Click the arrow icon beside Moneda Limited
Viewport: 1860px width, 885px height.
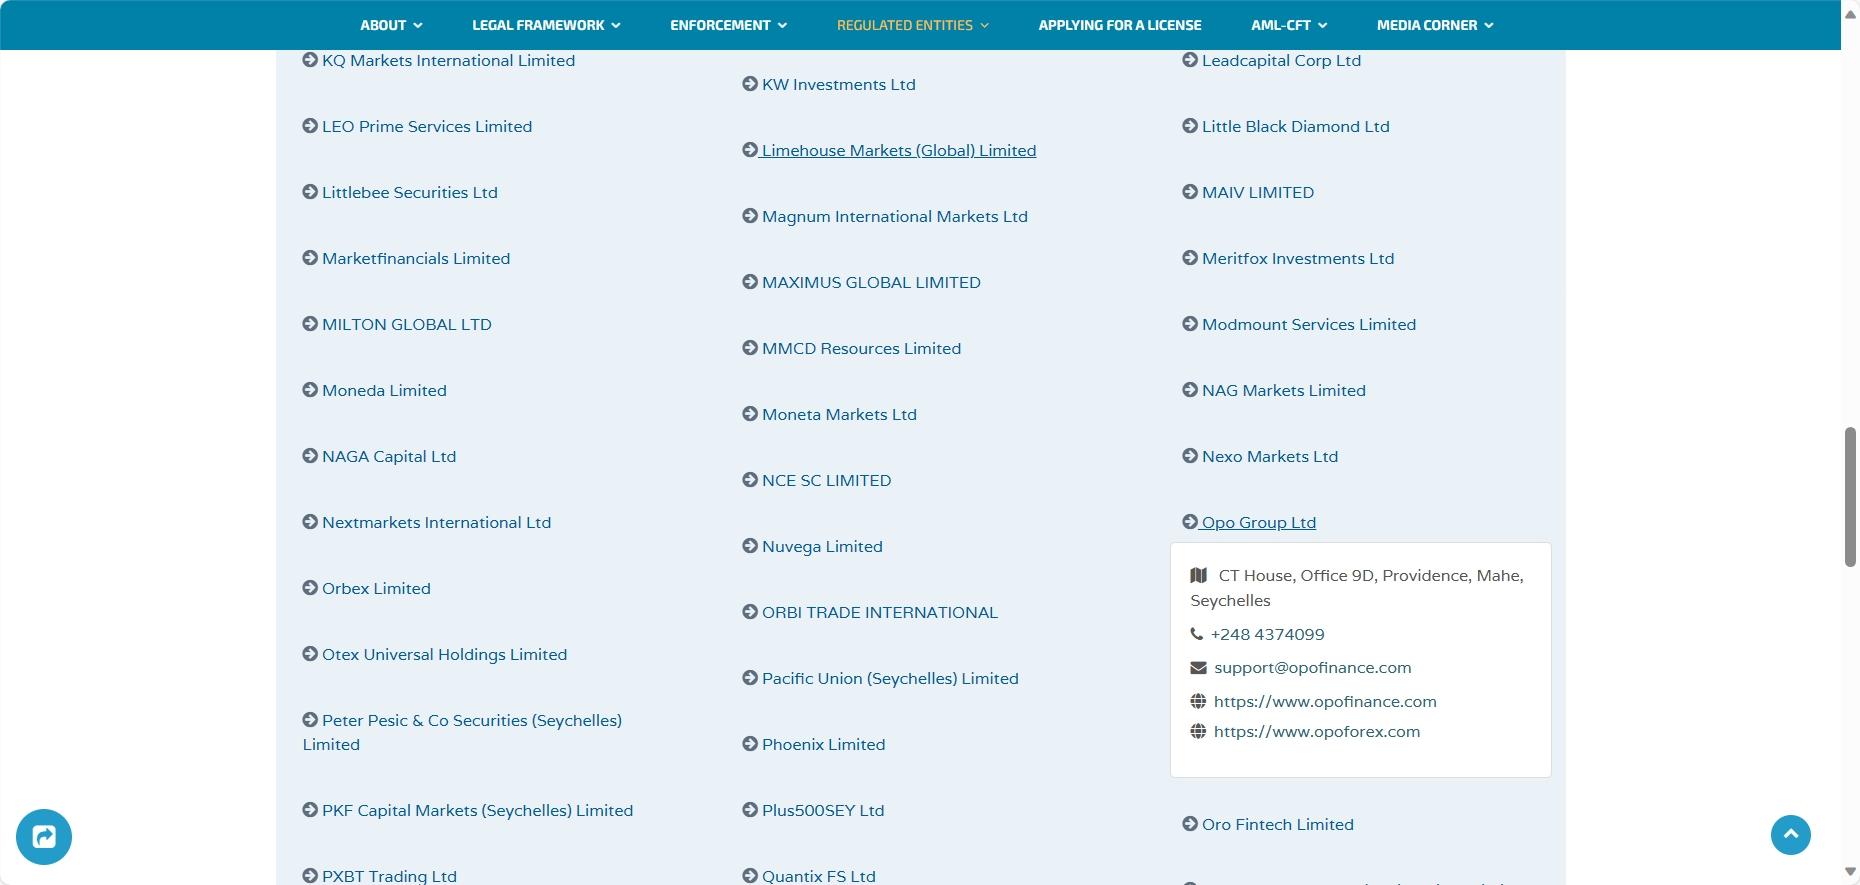coord(310,390)
